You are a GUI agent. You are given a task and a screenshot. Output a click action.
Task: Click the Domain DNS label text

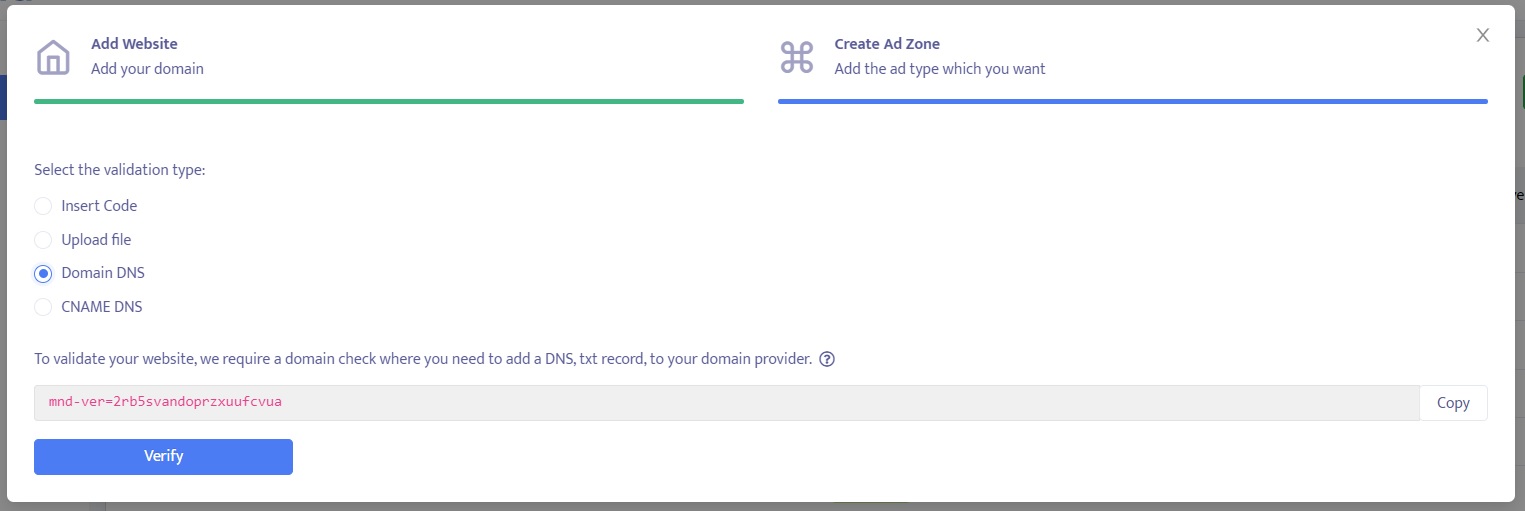103,274
